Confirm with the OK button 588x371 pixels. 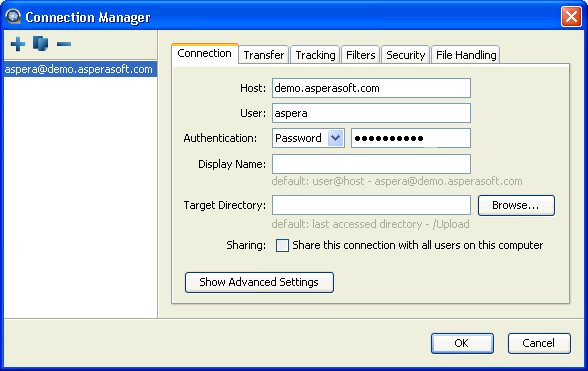pyautogui.click(x=462, y=343)
